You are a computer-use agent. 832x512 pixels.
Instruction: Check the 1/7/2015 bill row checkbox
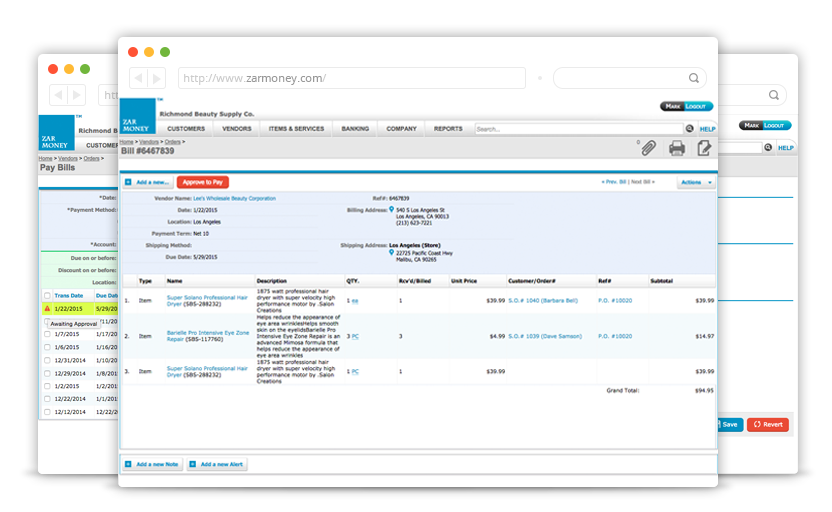(47, 334)
